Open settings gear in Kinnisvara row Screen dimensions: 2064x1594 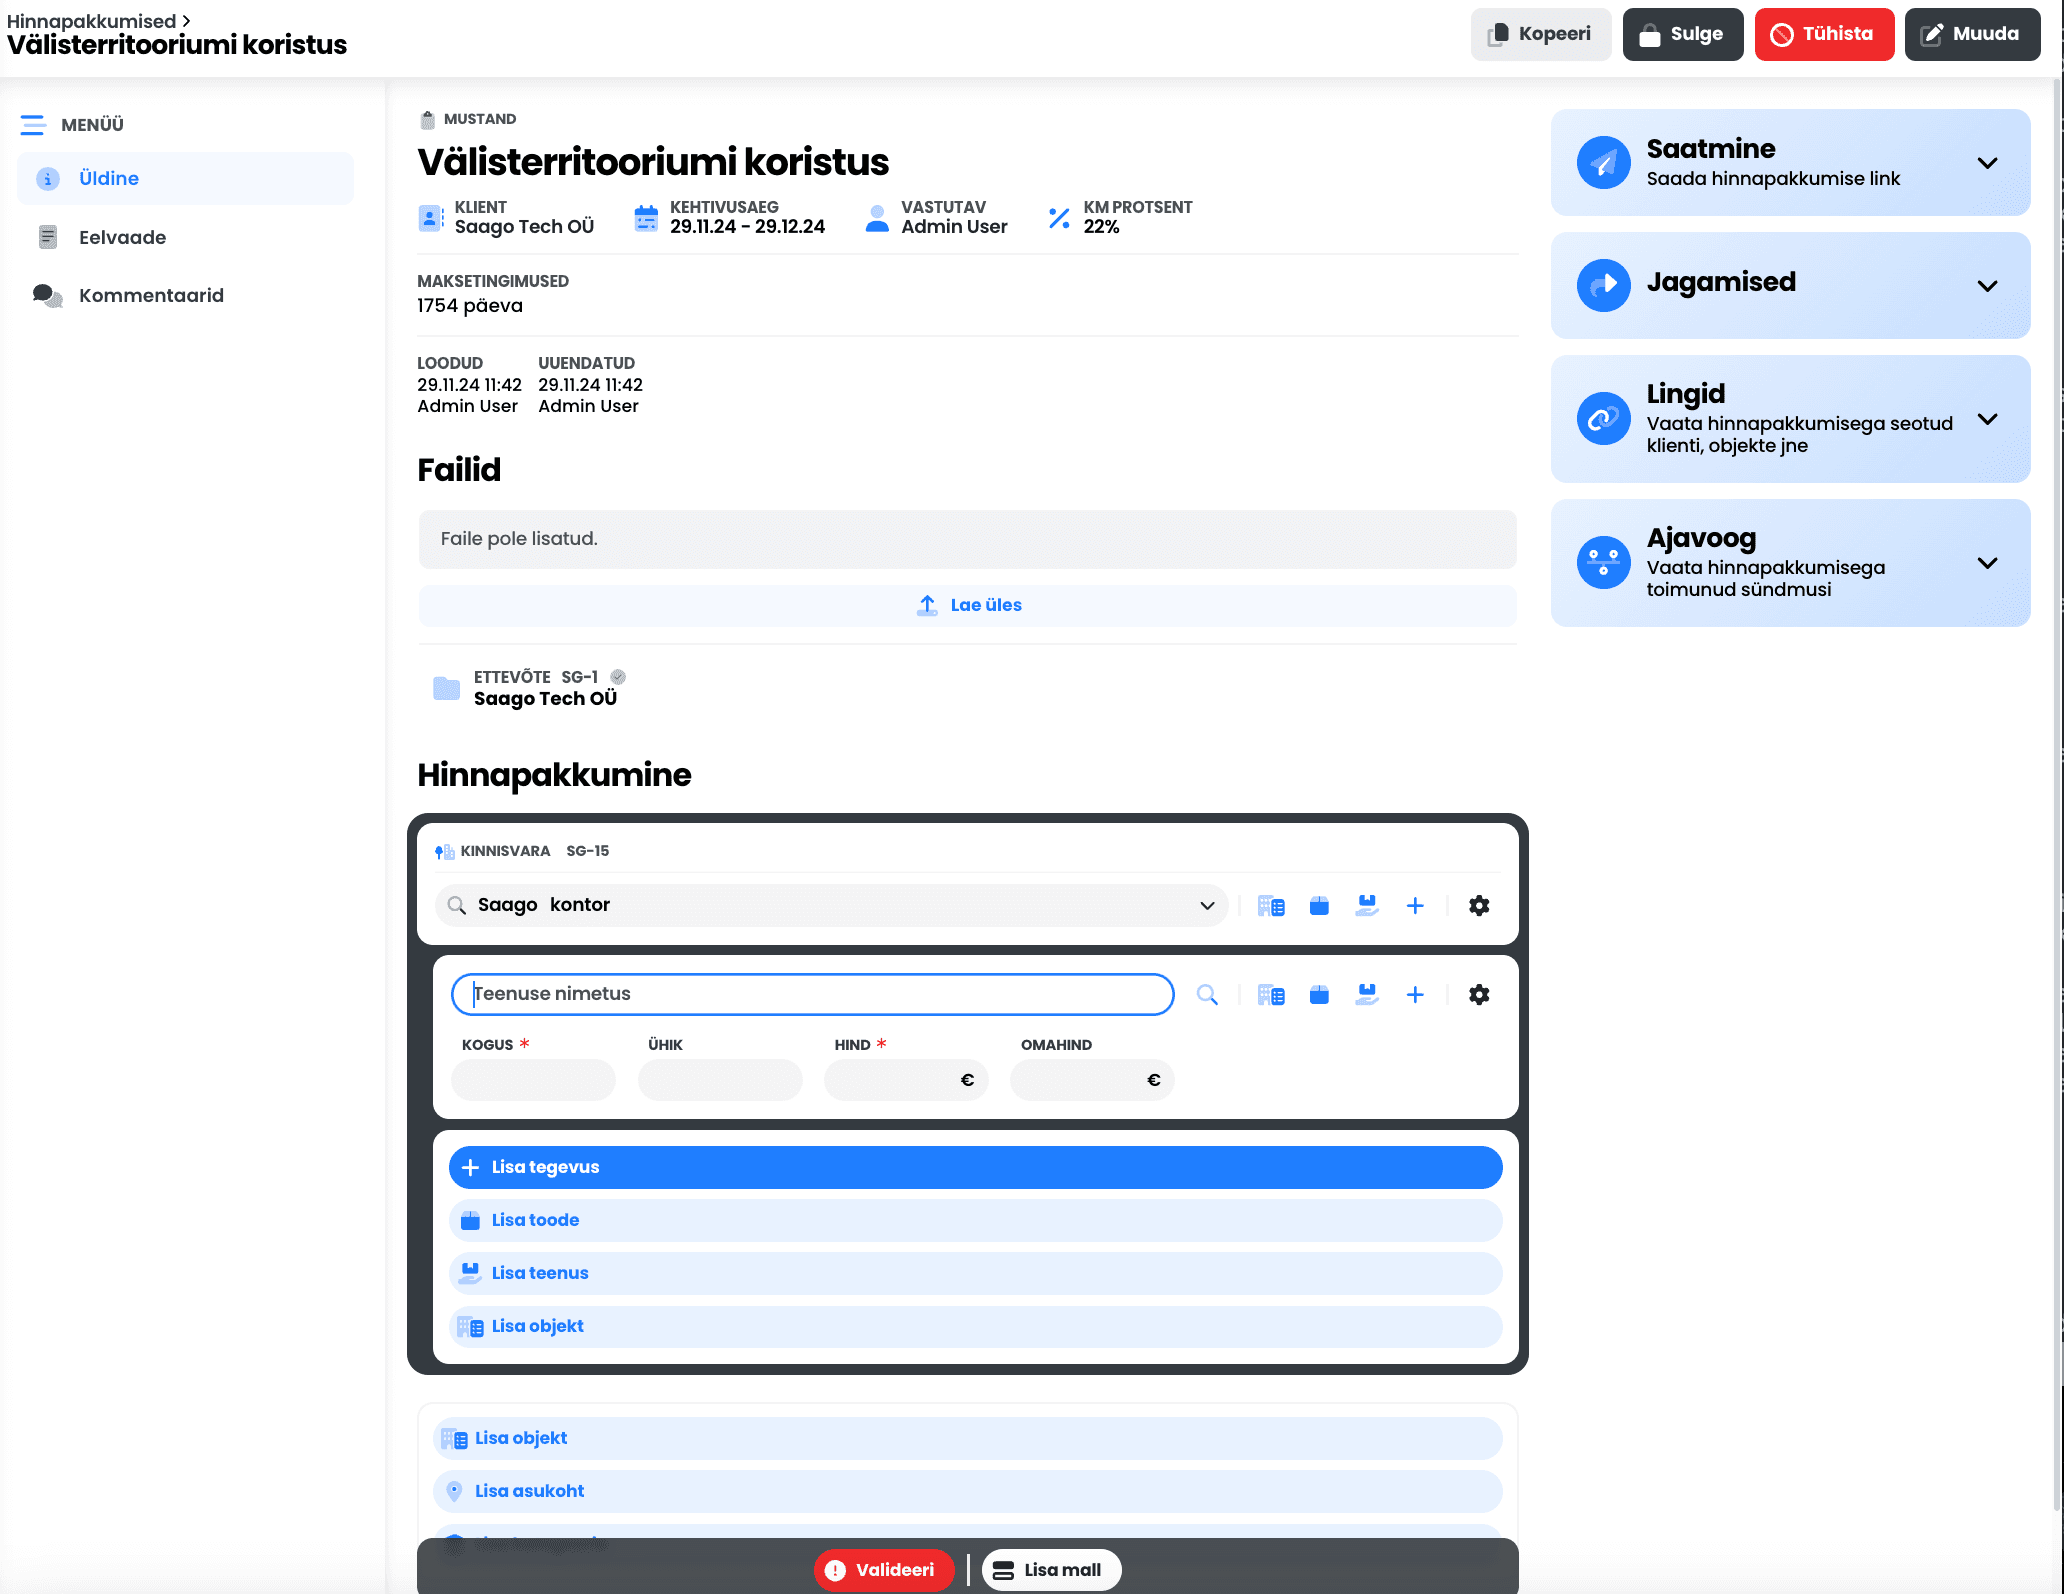1479,905
